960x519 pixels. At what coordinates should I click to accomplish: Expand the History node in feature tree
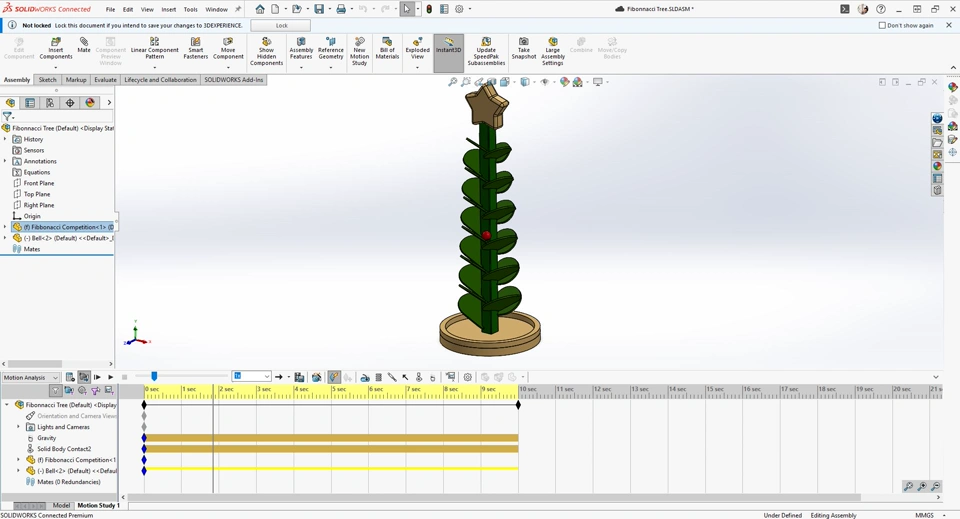[x=6, y=139]
